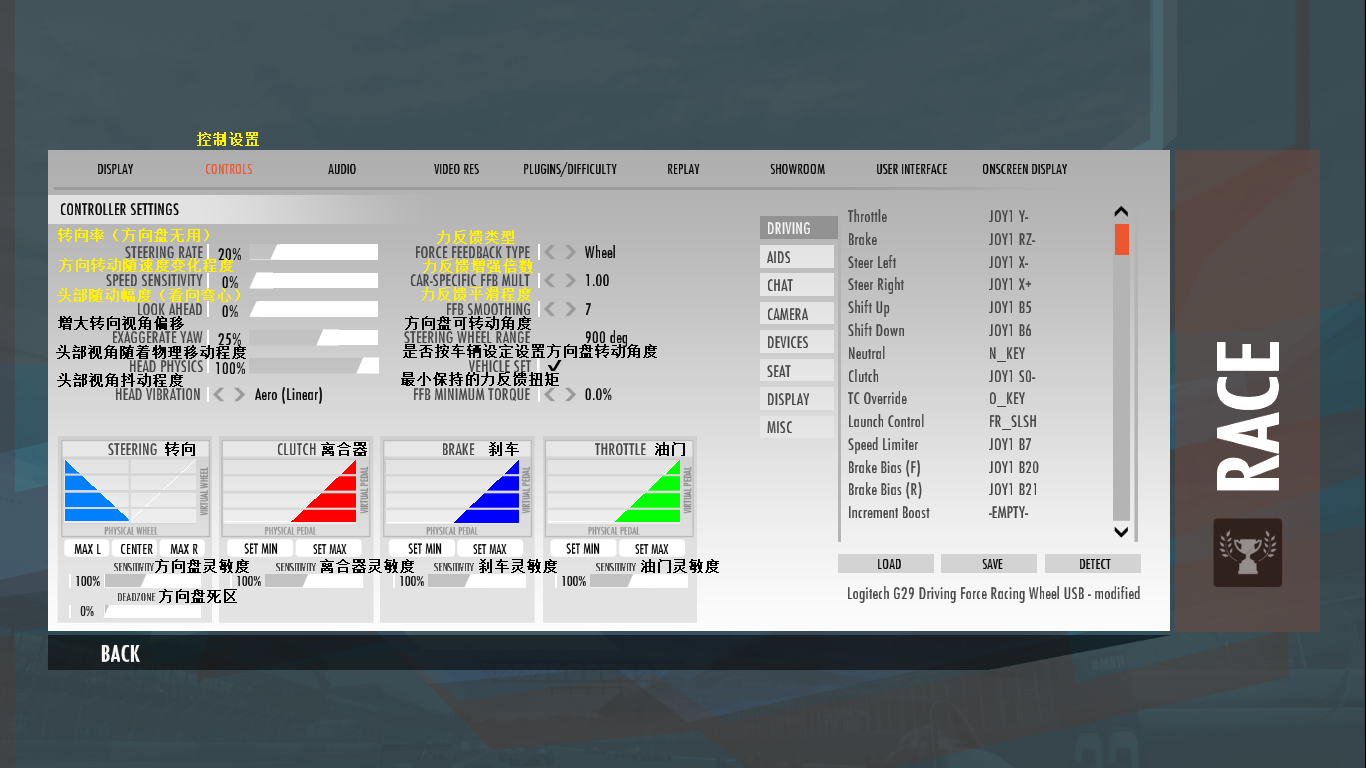Select the Chat control category
Image resolution: width=1366 pixels, height=768 pixels.
797,285
